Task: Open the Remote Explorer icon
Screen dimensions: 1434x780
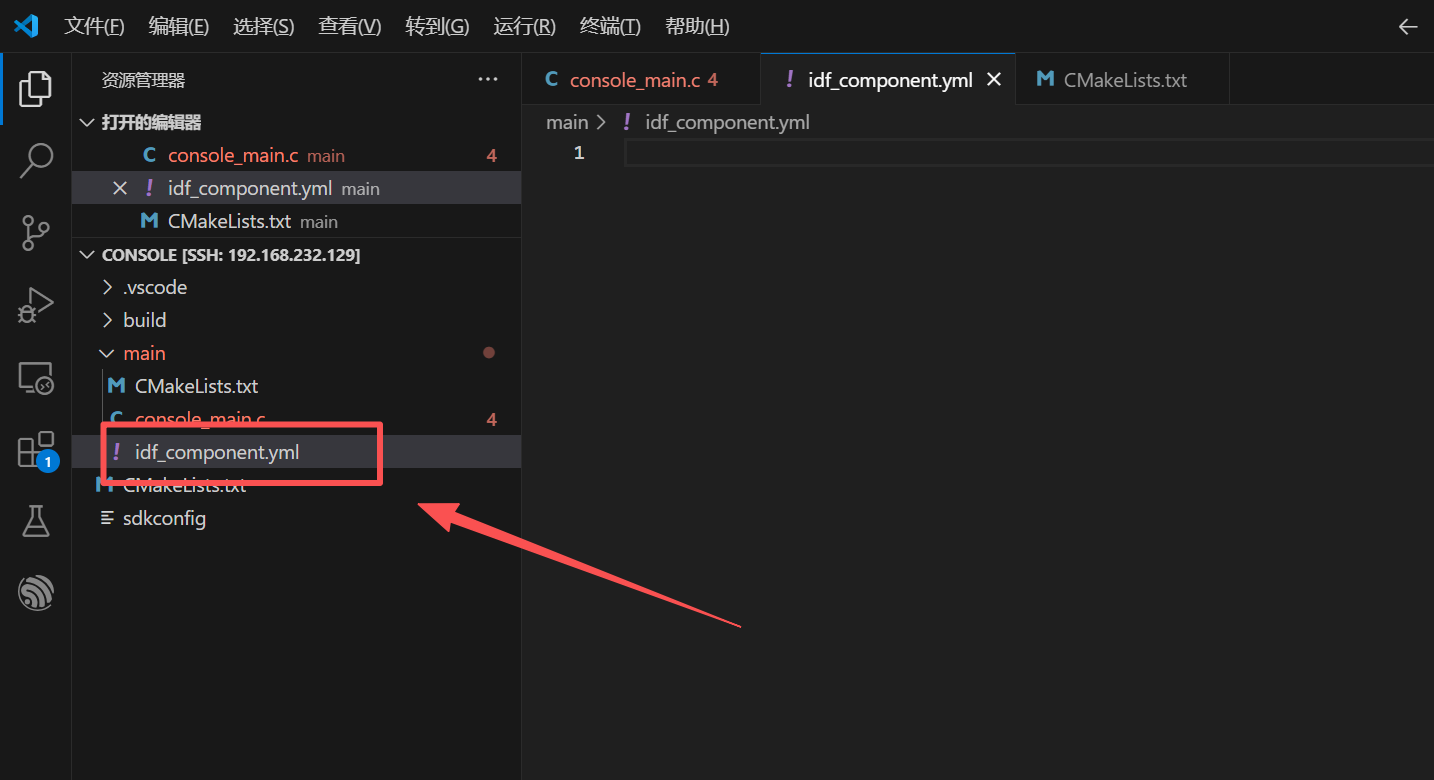Action: tap(35, 378)
